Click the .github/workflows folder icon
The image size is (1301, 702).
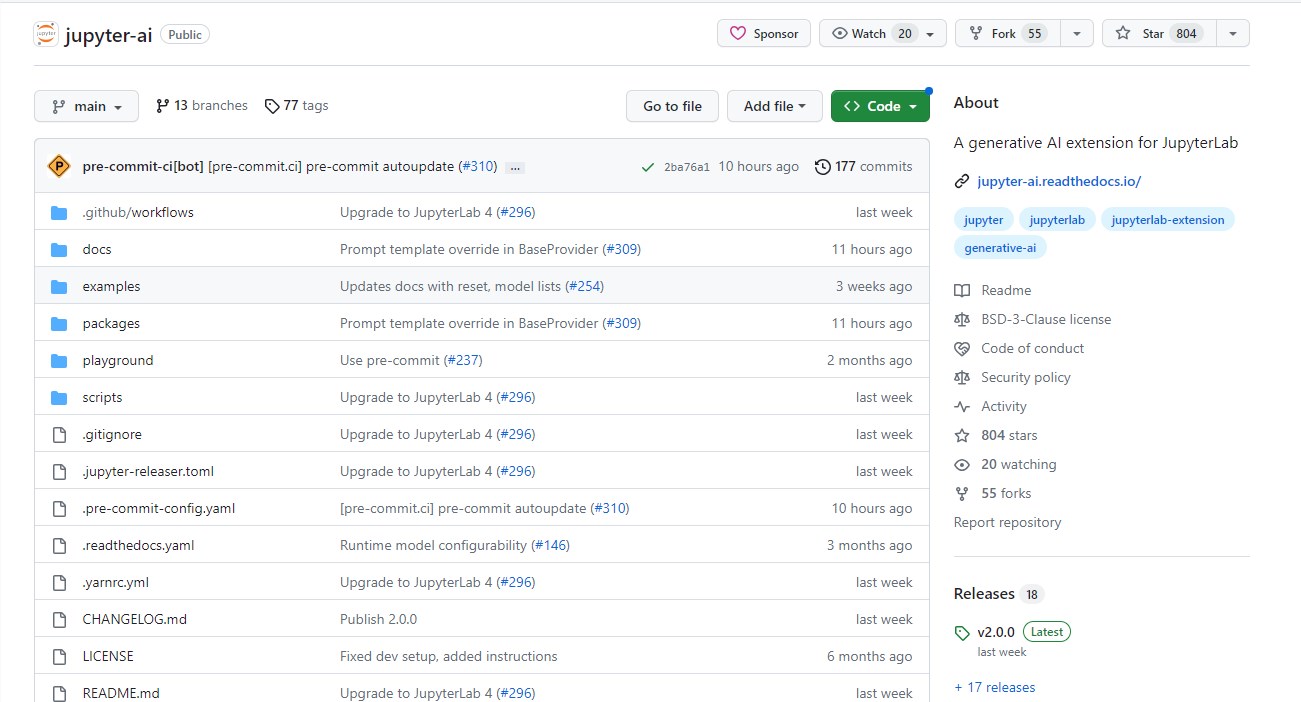tap(59, 212)
